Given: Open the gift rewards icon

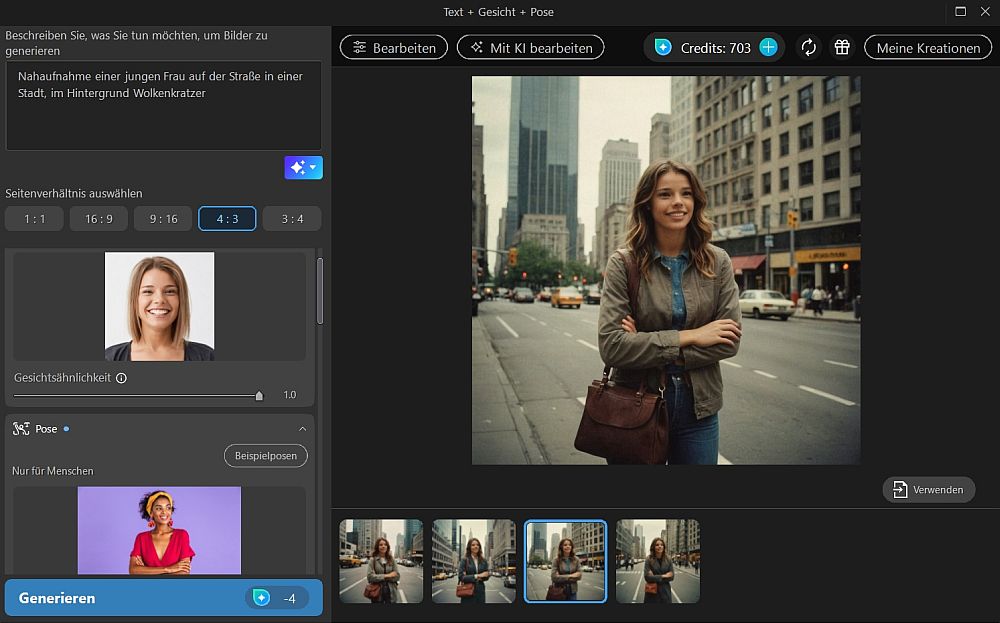Looking at the screenshot, I should tap(842, 47).
